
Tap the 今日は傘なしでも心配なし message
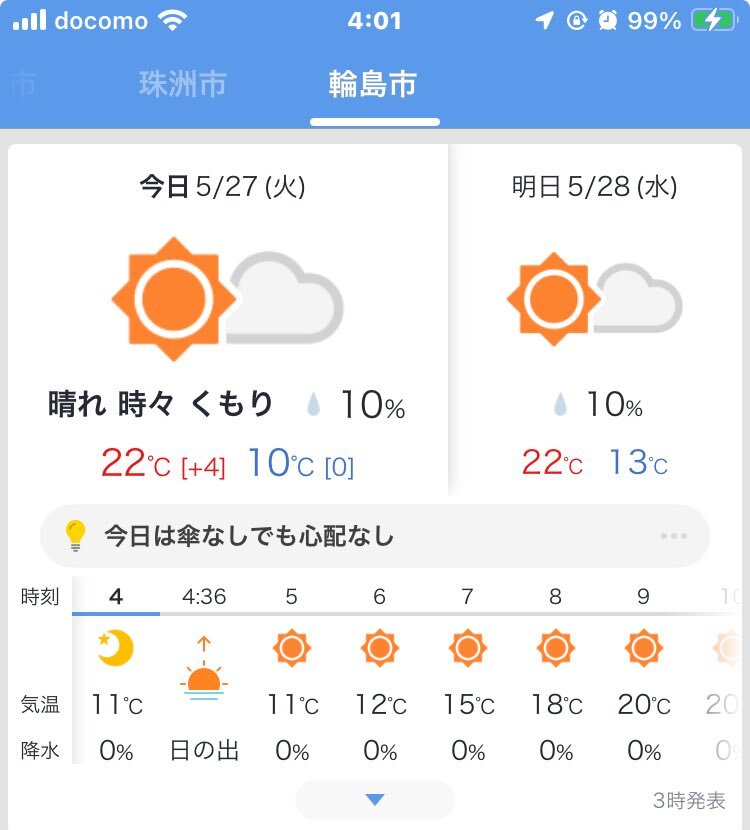coord(249,536)
